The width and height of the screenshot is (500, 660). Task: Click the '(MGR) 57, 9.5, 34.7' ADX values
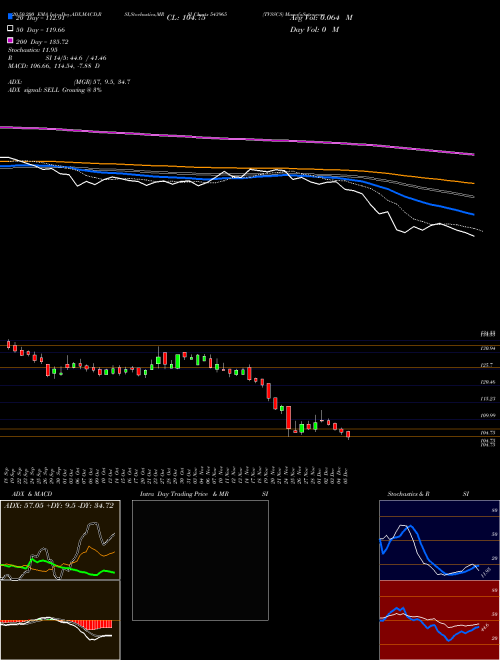tap(101, 82)
